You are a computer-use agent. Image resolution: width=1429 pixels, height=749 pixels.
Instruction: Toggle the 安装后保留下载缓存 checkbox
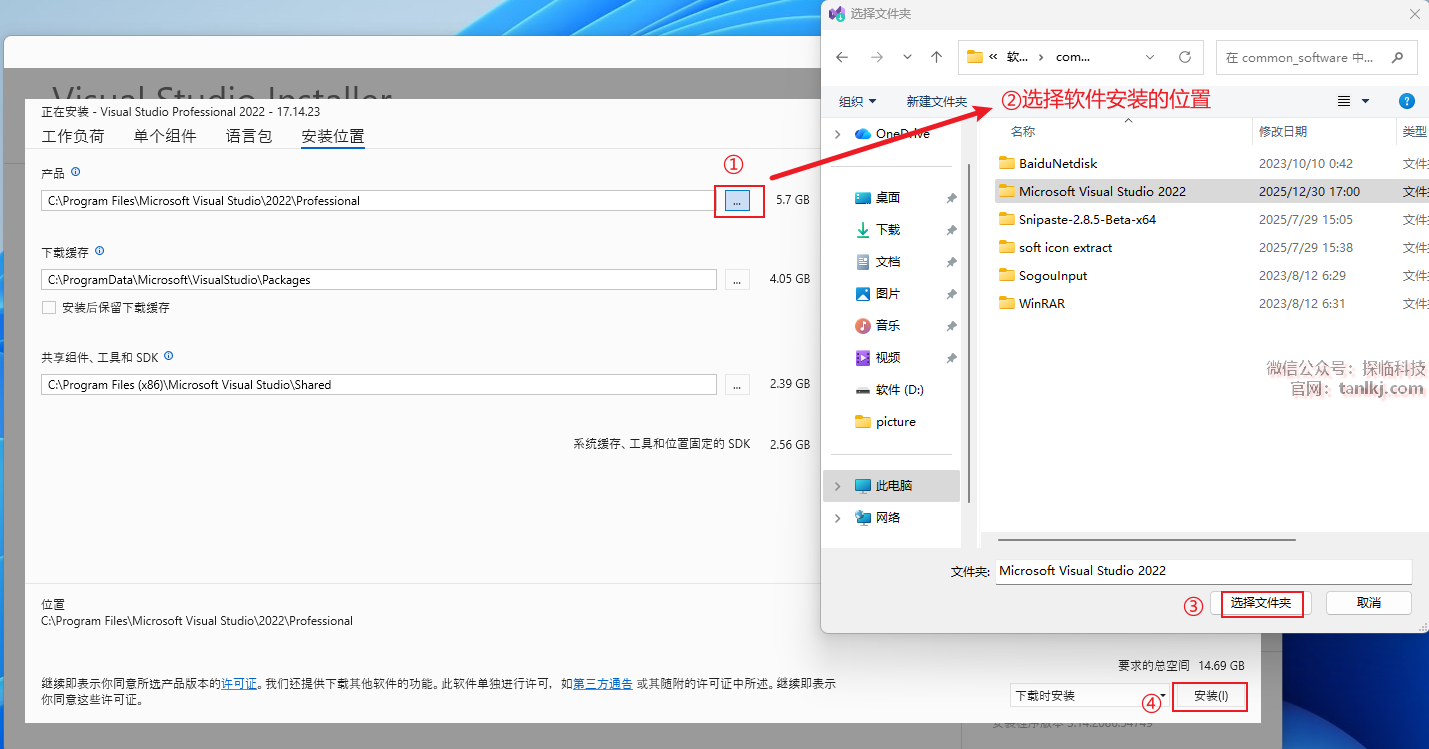[49, 308]
